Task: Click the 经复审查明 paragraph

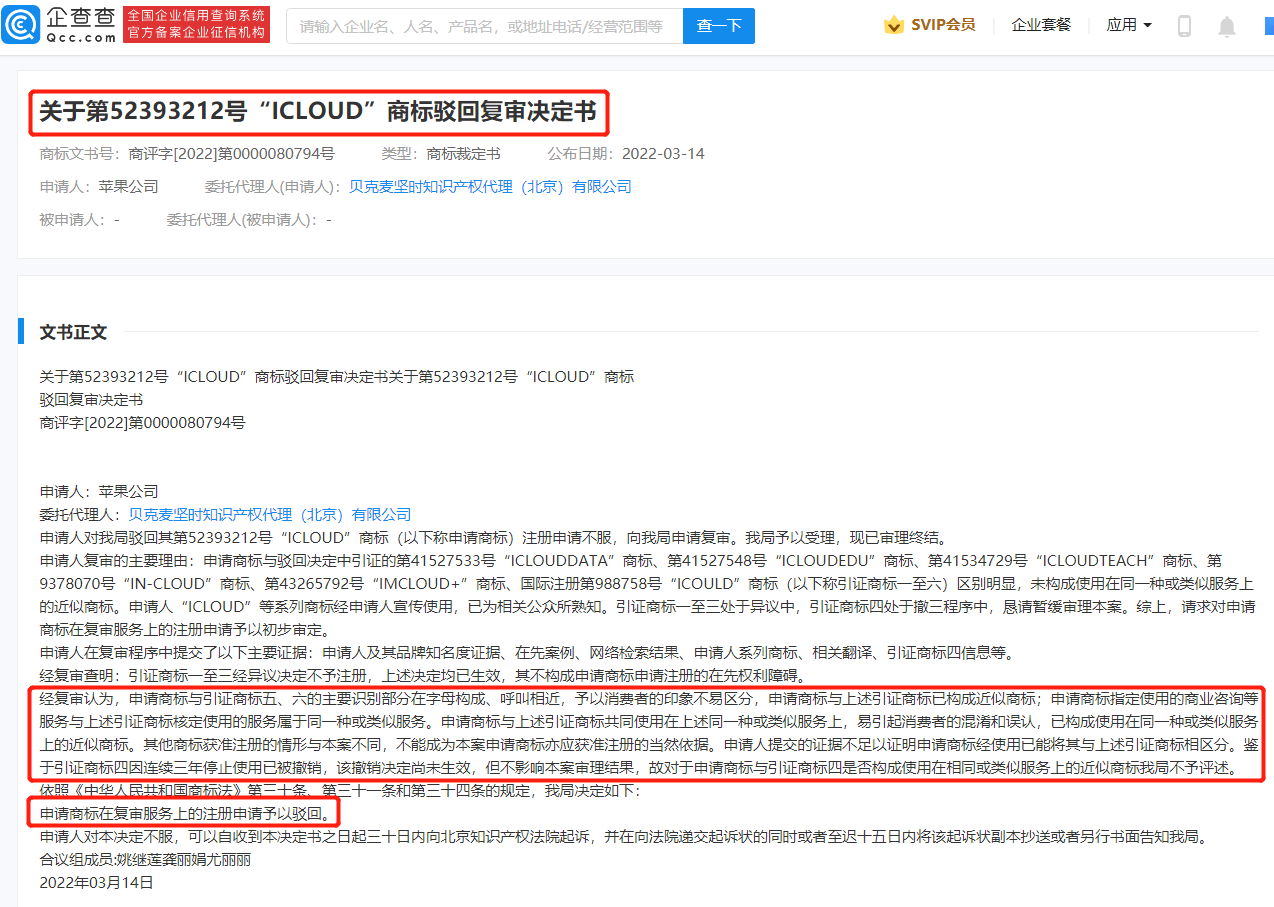Action: 423,675
